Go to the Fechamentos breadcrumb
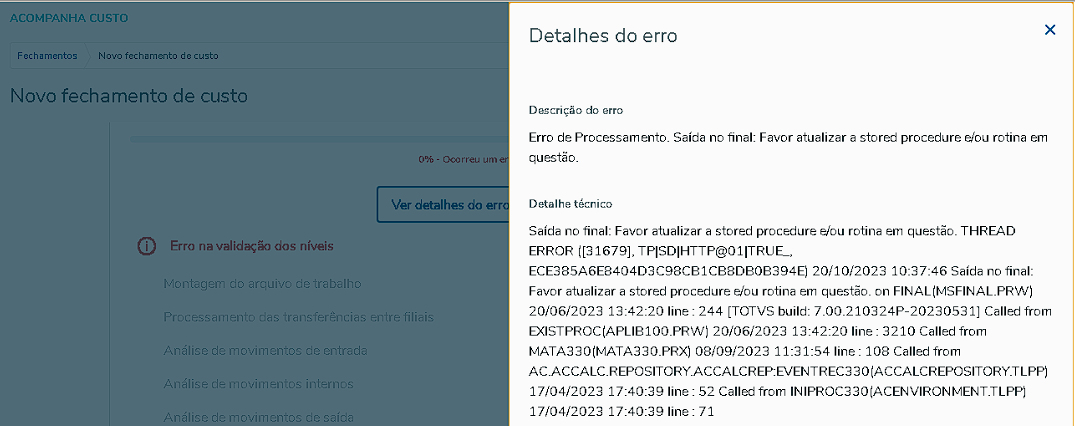This screenshot has height=426, width=1075. [x=47, y=56]
